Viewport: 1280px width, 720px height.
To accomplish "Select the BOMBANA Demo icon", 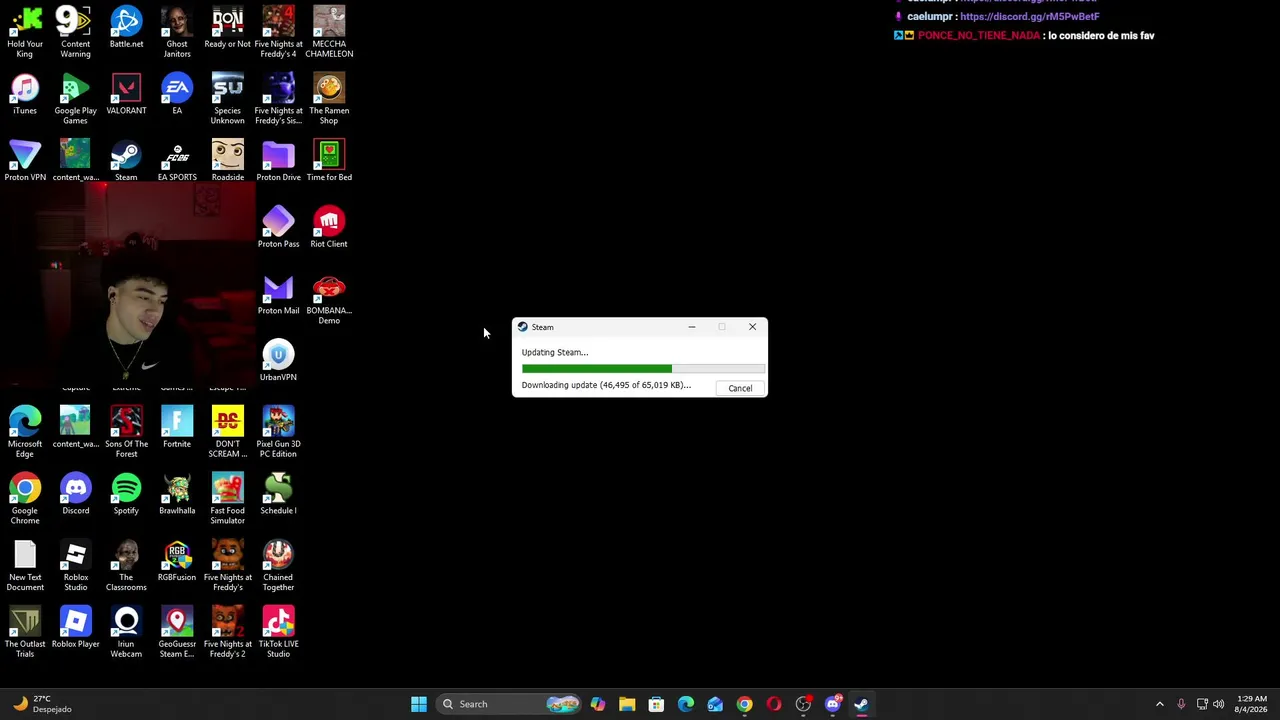I will coord(329,299).
